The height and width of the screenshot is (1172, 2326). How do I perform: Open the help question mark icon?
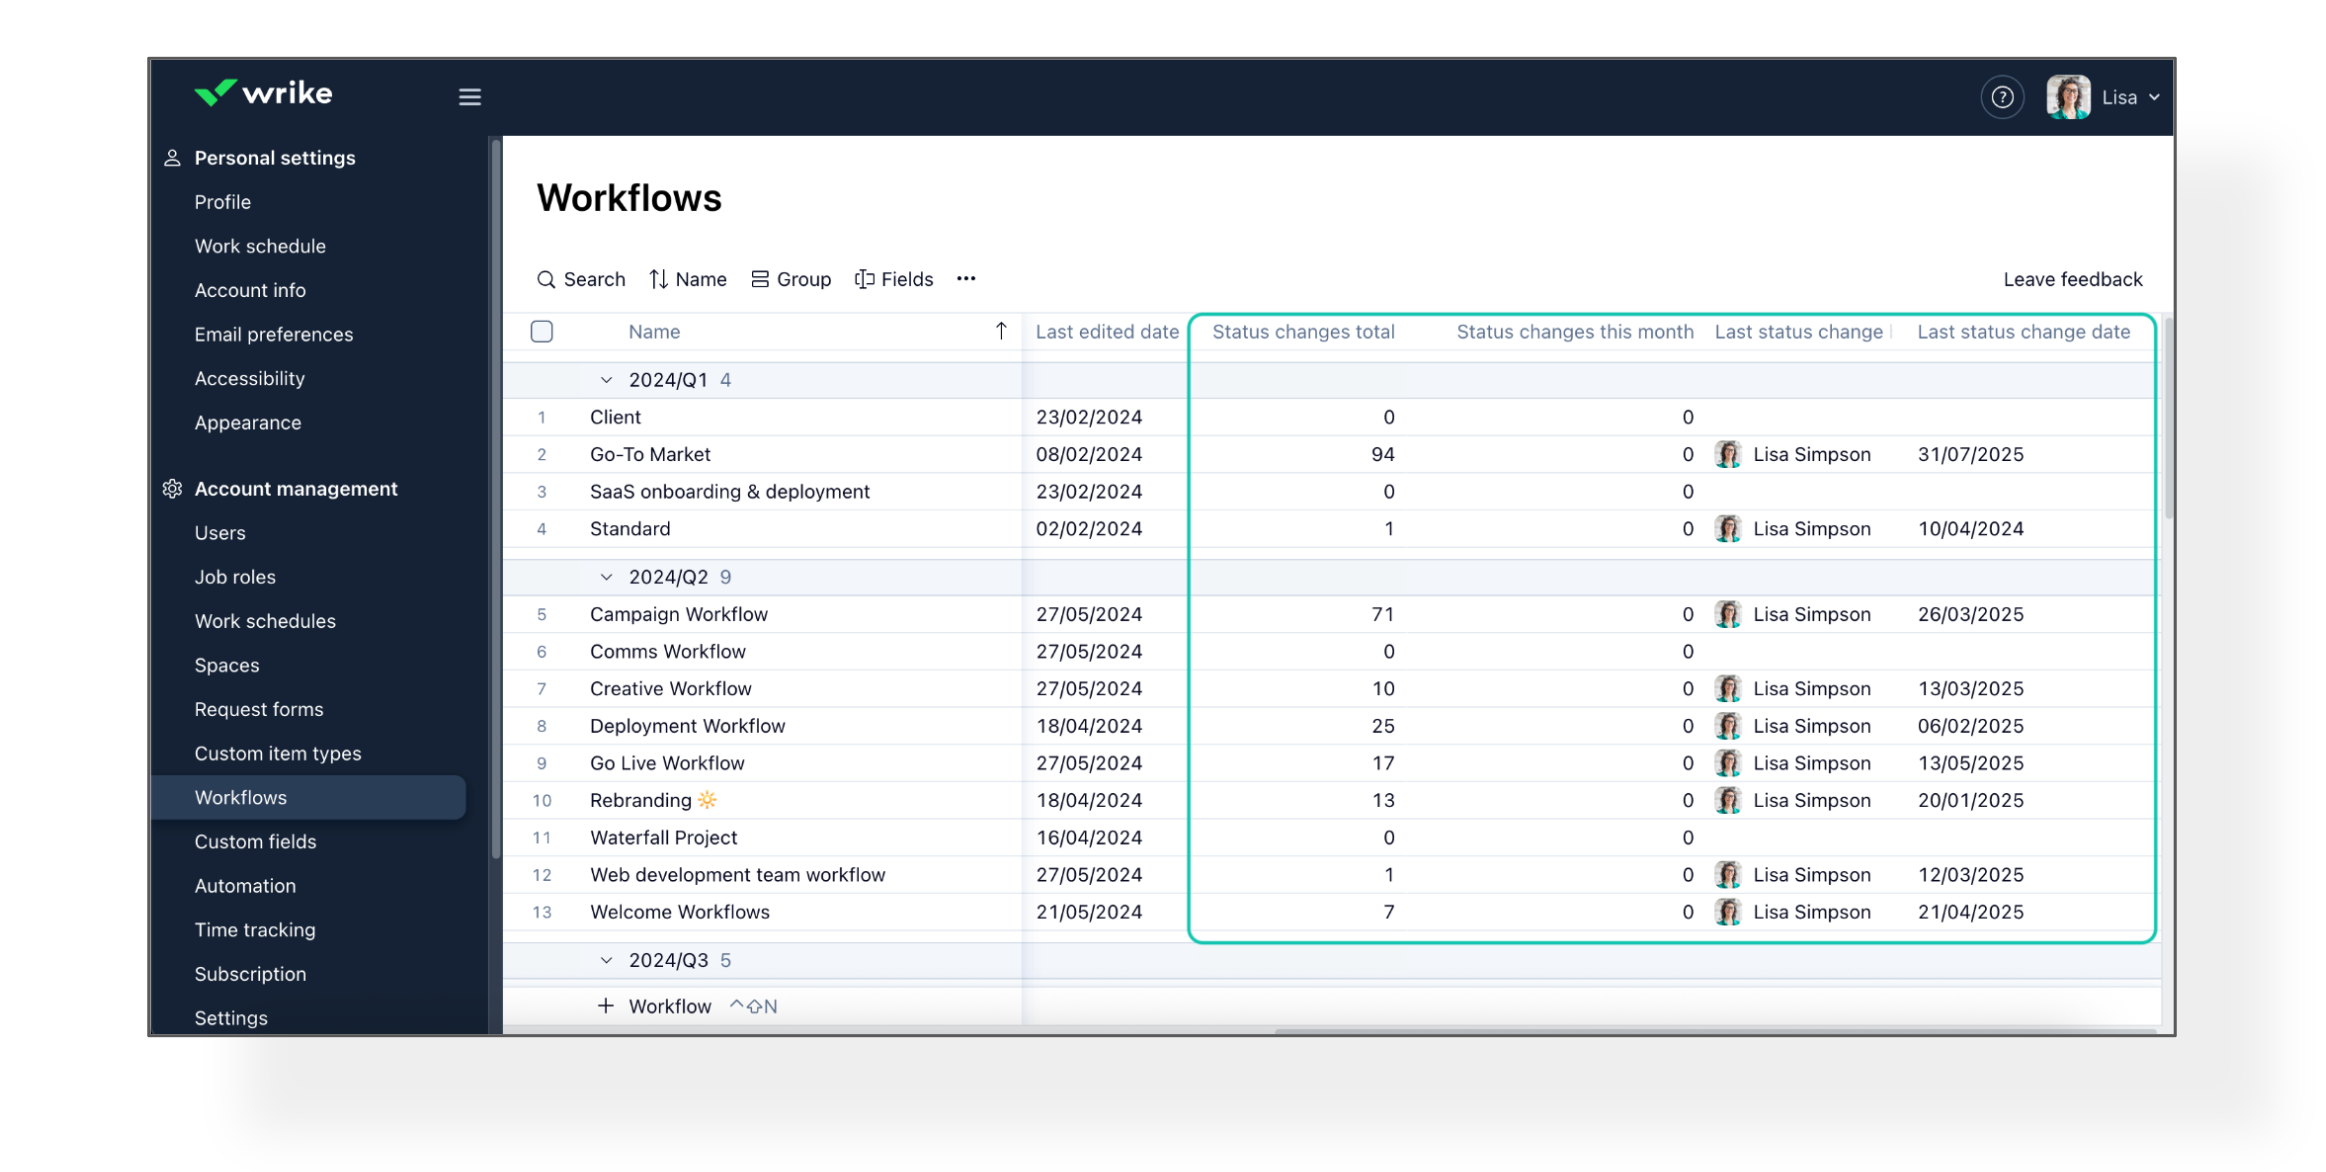(x=2001, y=97)
